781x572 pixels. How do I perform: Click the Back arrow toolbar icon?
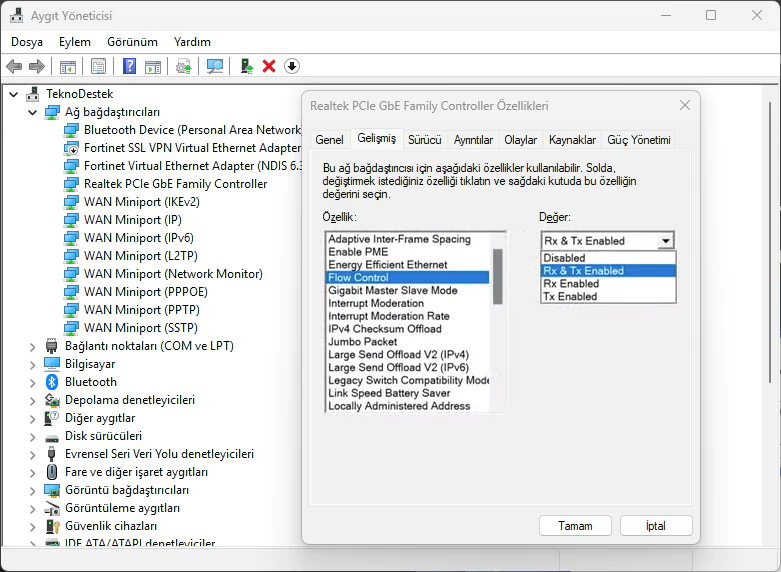tap(14, 66)
